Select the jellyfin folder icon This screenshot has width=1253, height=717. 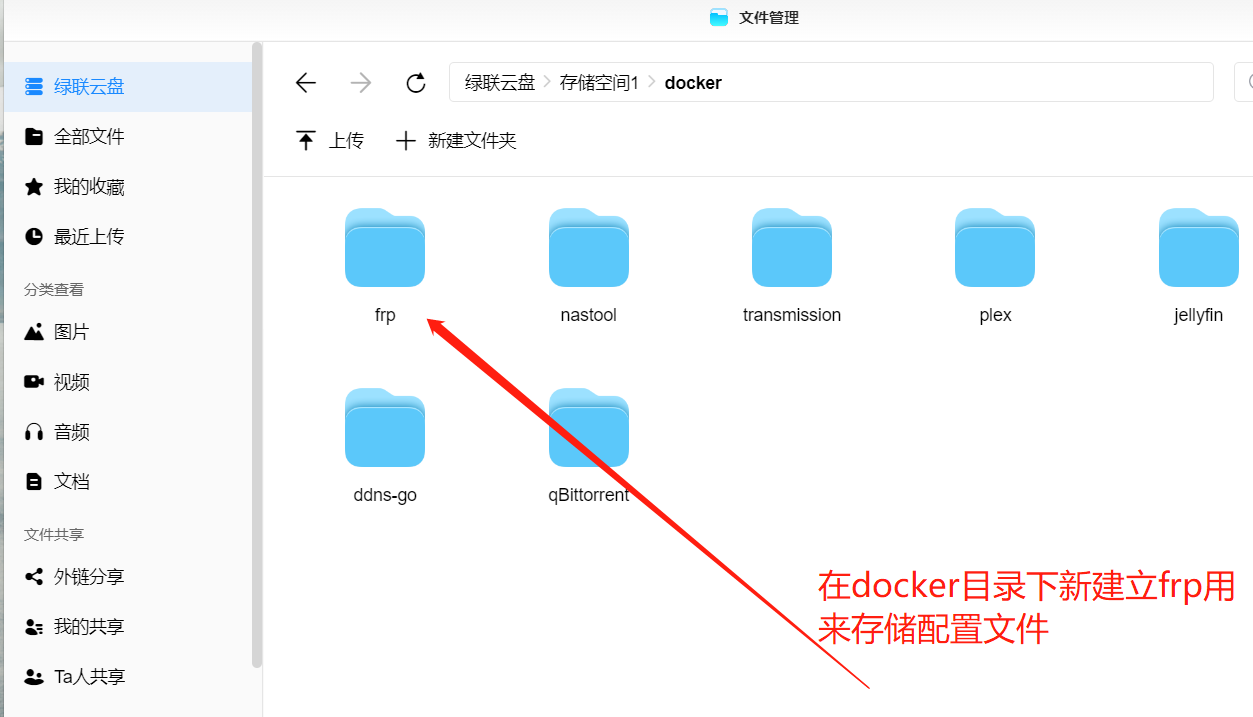[x=1199, y=248]
